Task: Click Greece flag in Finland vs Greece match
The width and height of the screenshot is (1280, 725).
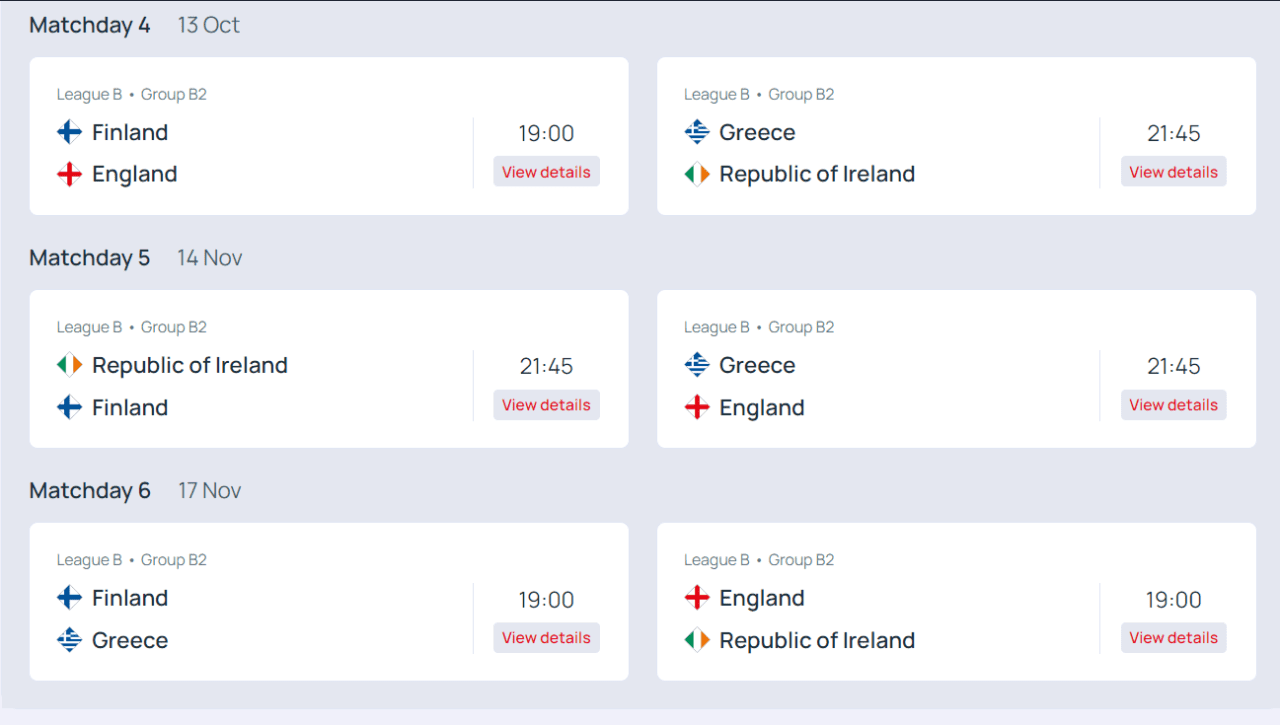Action: coord(69,640)
